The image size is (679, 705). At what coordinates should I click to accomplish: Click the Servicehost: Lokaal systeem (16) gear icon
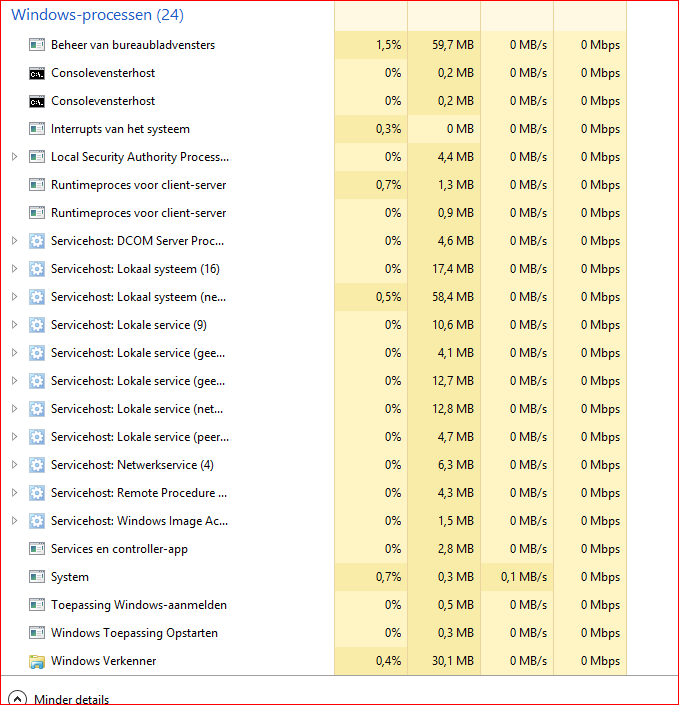(x=37, y=269)
